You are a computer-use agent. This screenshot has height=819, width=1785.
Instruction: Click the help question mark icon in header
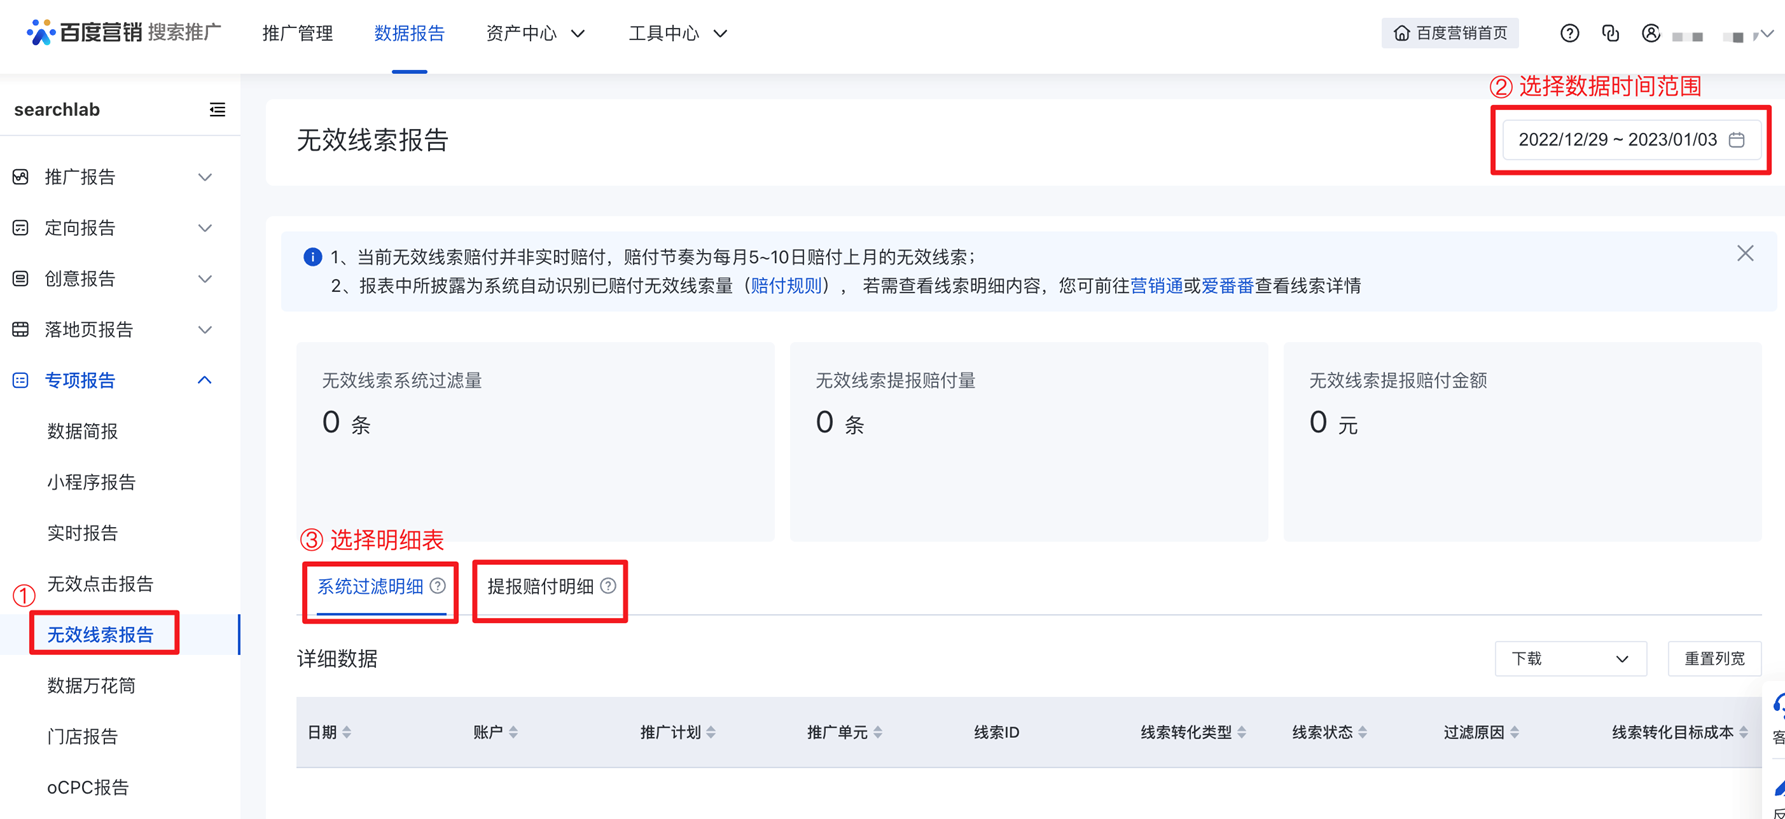point(1569,34)
